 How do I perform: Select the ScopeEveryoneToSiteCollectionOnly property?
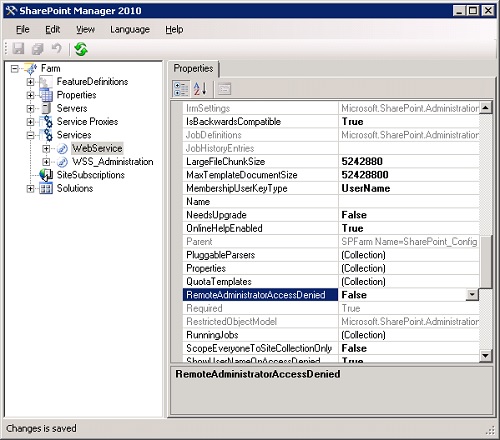click(x=331, y=348)
